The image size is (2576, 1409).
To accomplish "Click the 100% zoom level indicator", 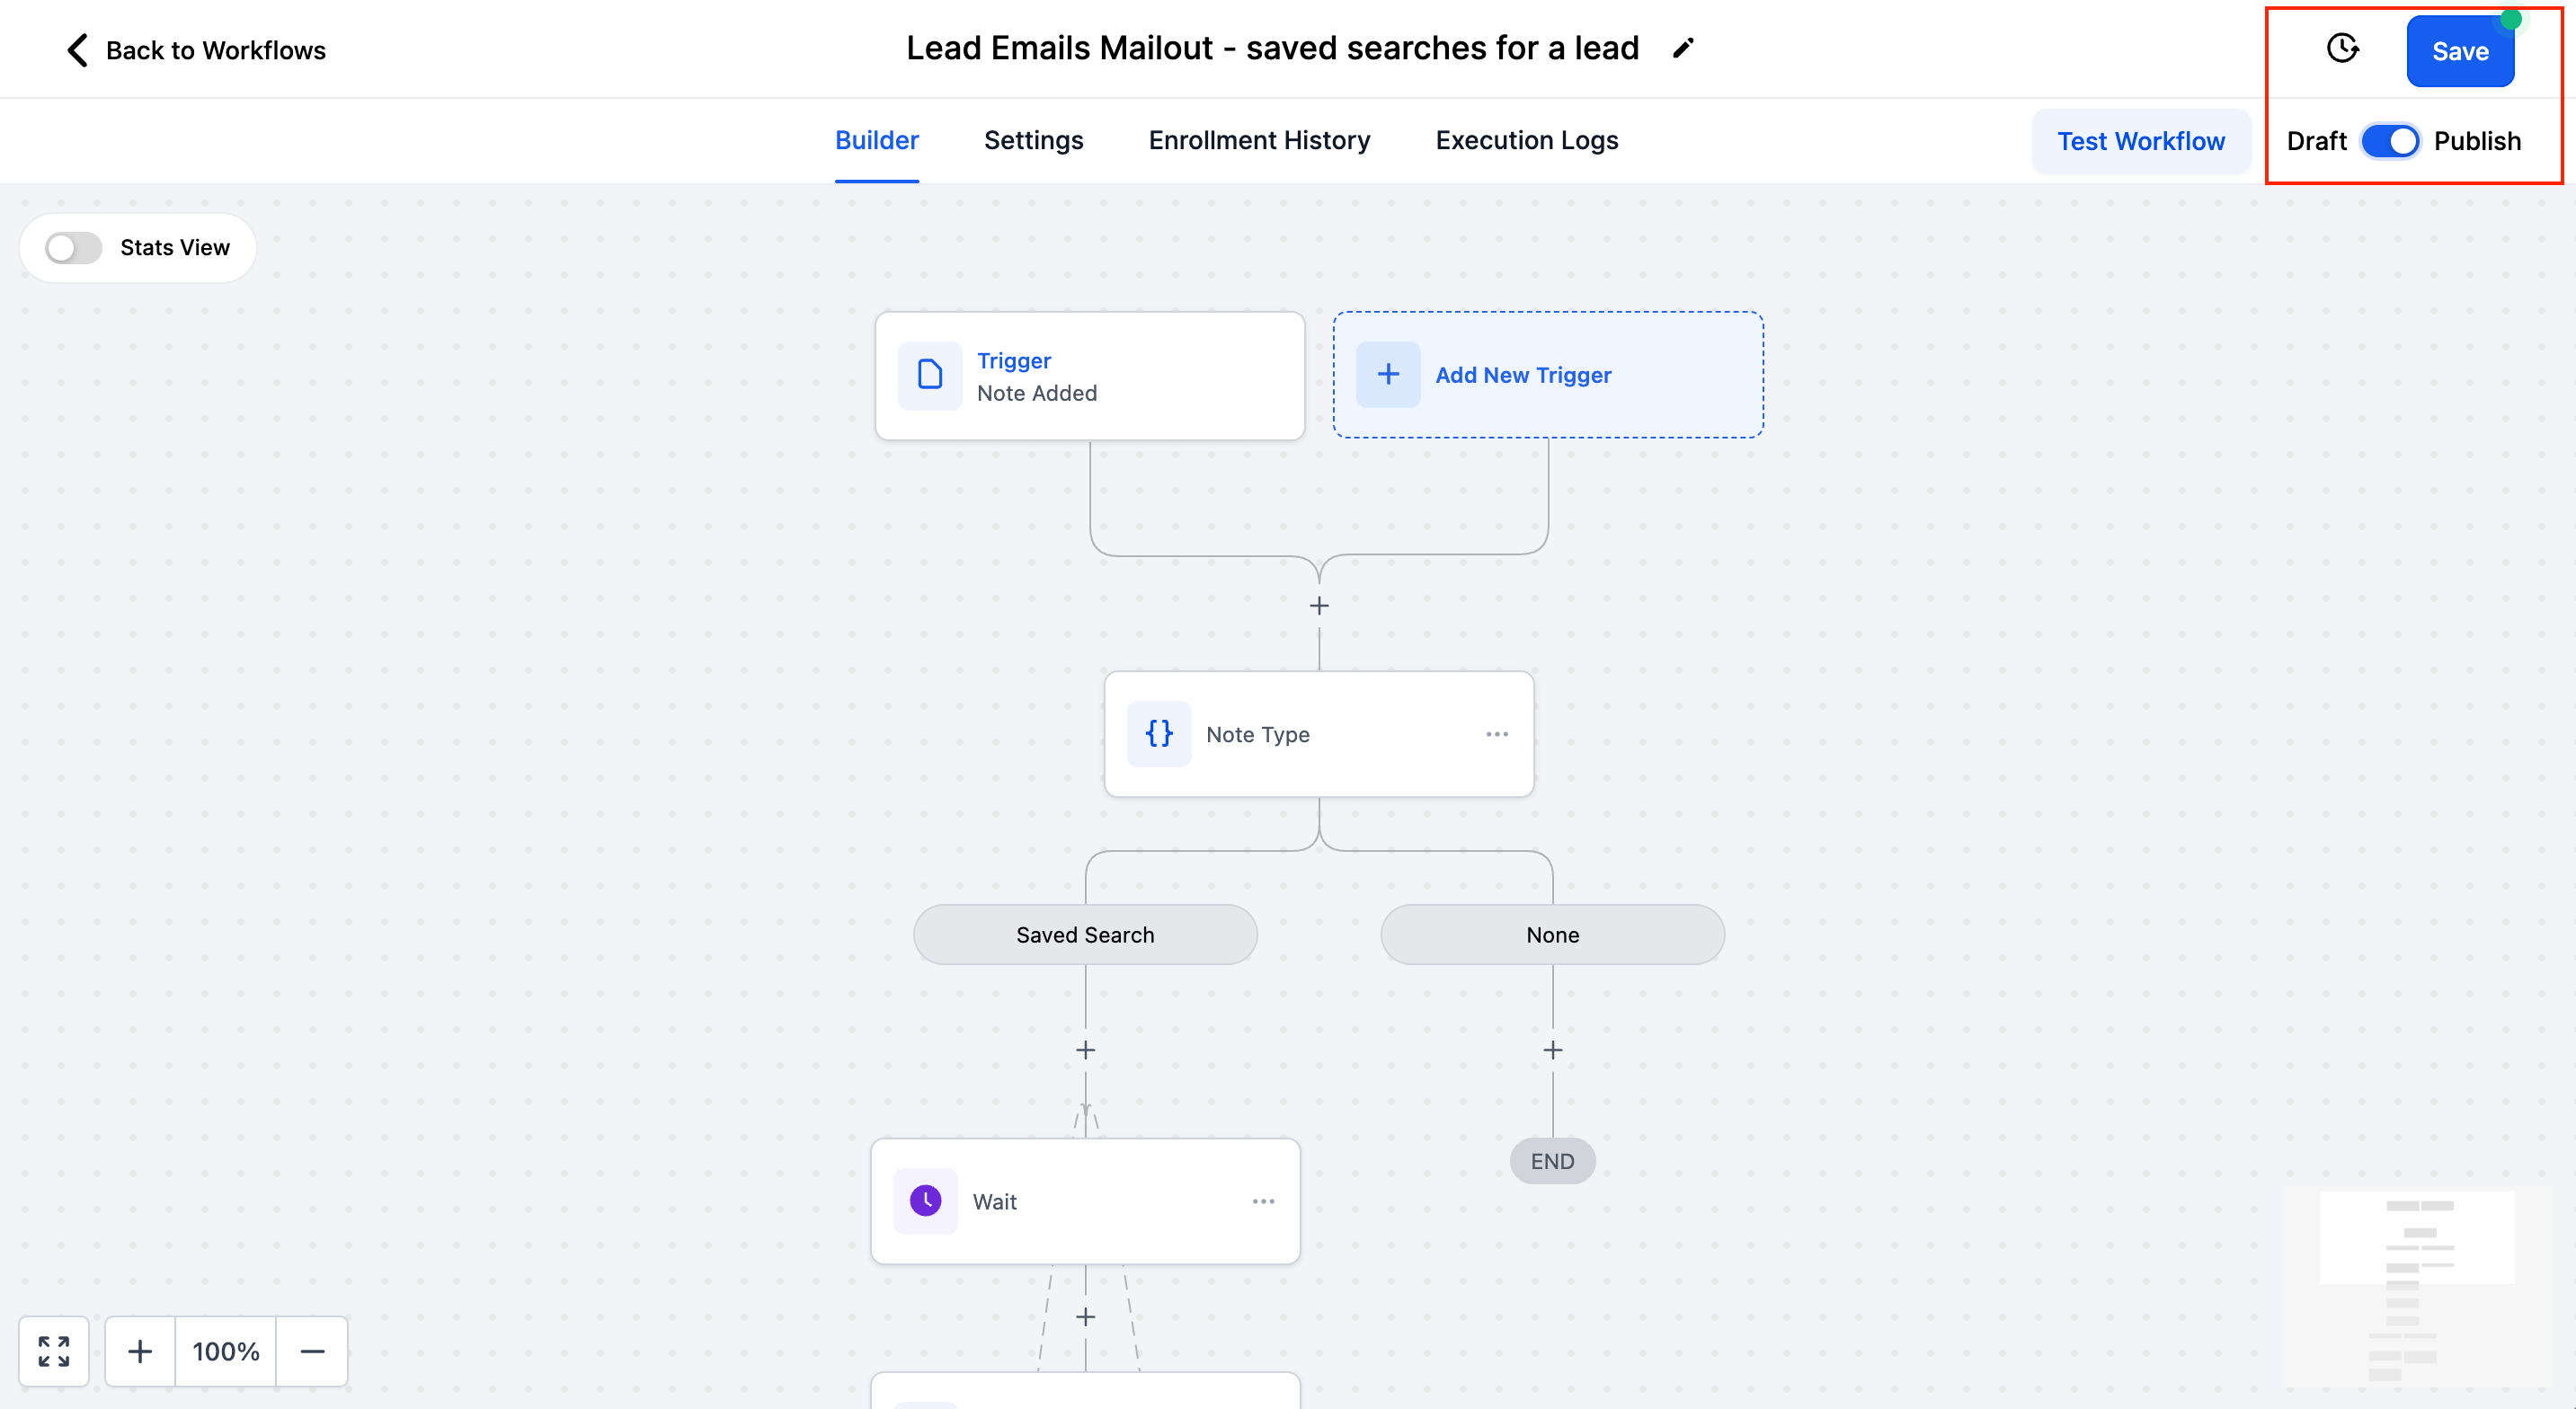I will point(226,1351).
